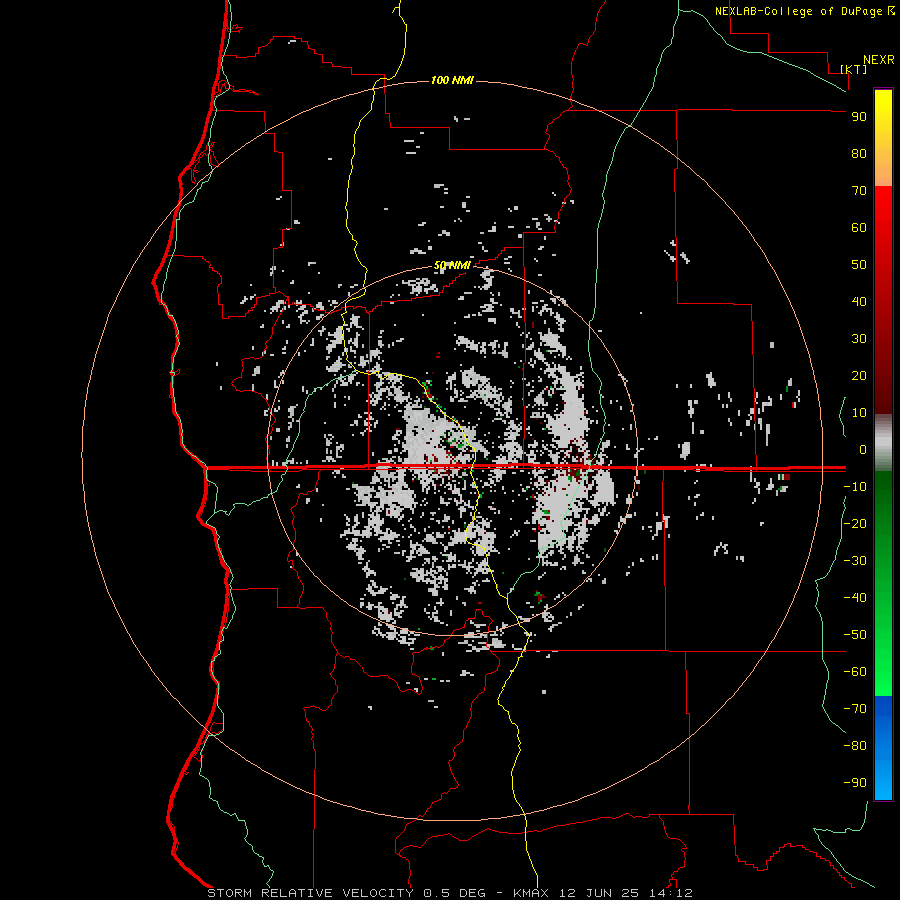Pick the gray zero-velocity segment of the color bar
900x900 pixels.
tap(883, 443)
